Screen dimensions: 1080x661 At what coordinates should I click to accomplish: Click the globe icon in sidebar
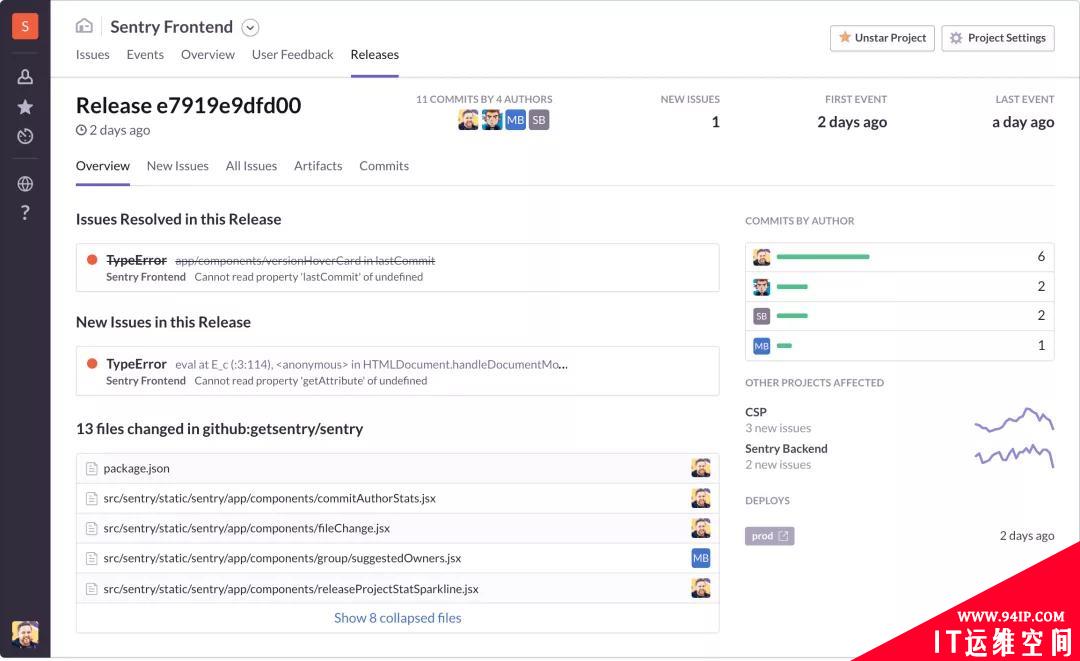tap(25, 184)
